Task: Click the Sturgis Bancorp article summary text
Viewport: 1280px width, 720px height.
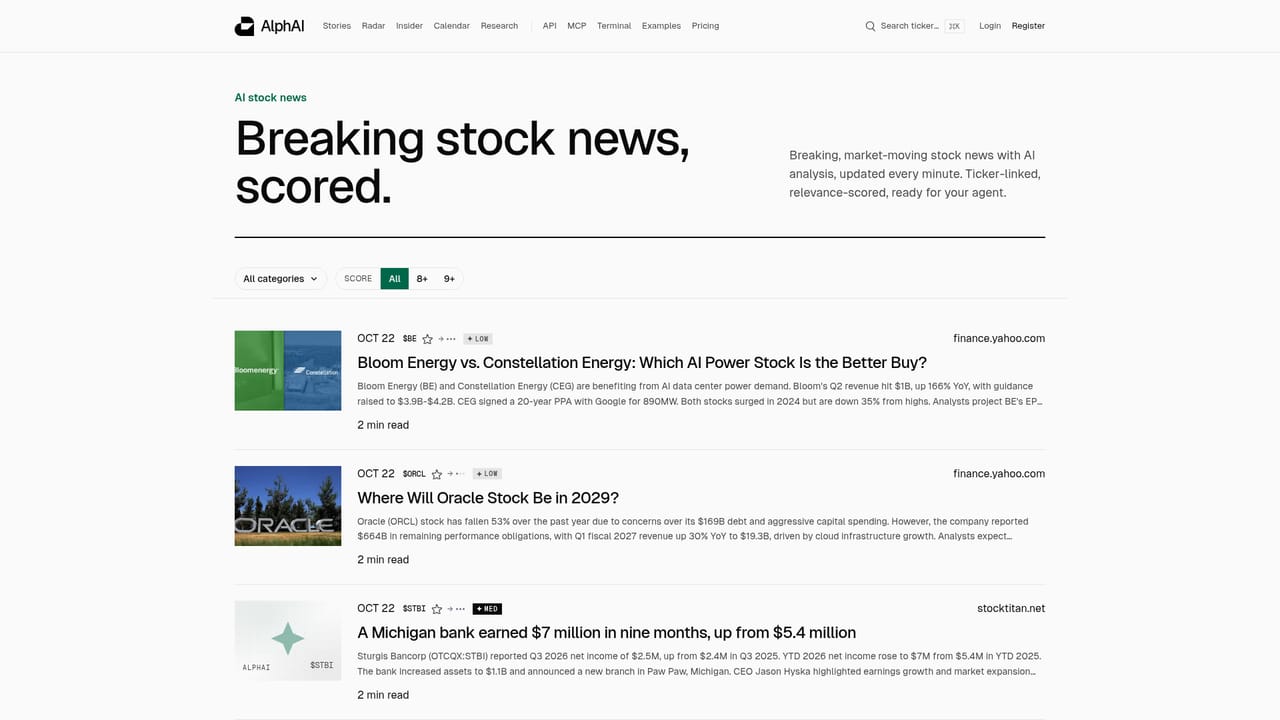Action: point(700,664)
